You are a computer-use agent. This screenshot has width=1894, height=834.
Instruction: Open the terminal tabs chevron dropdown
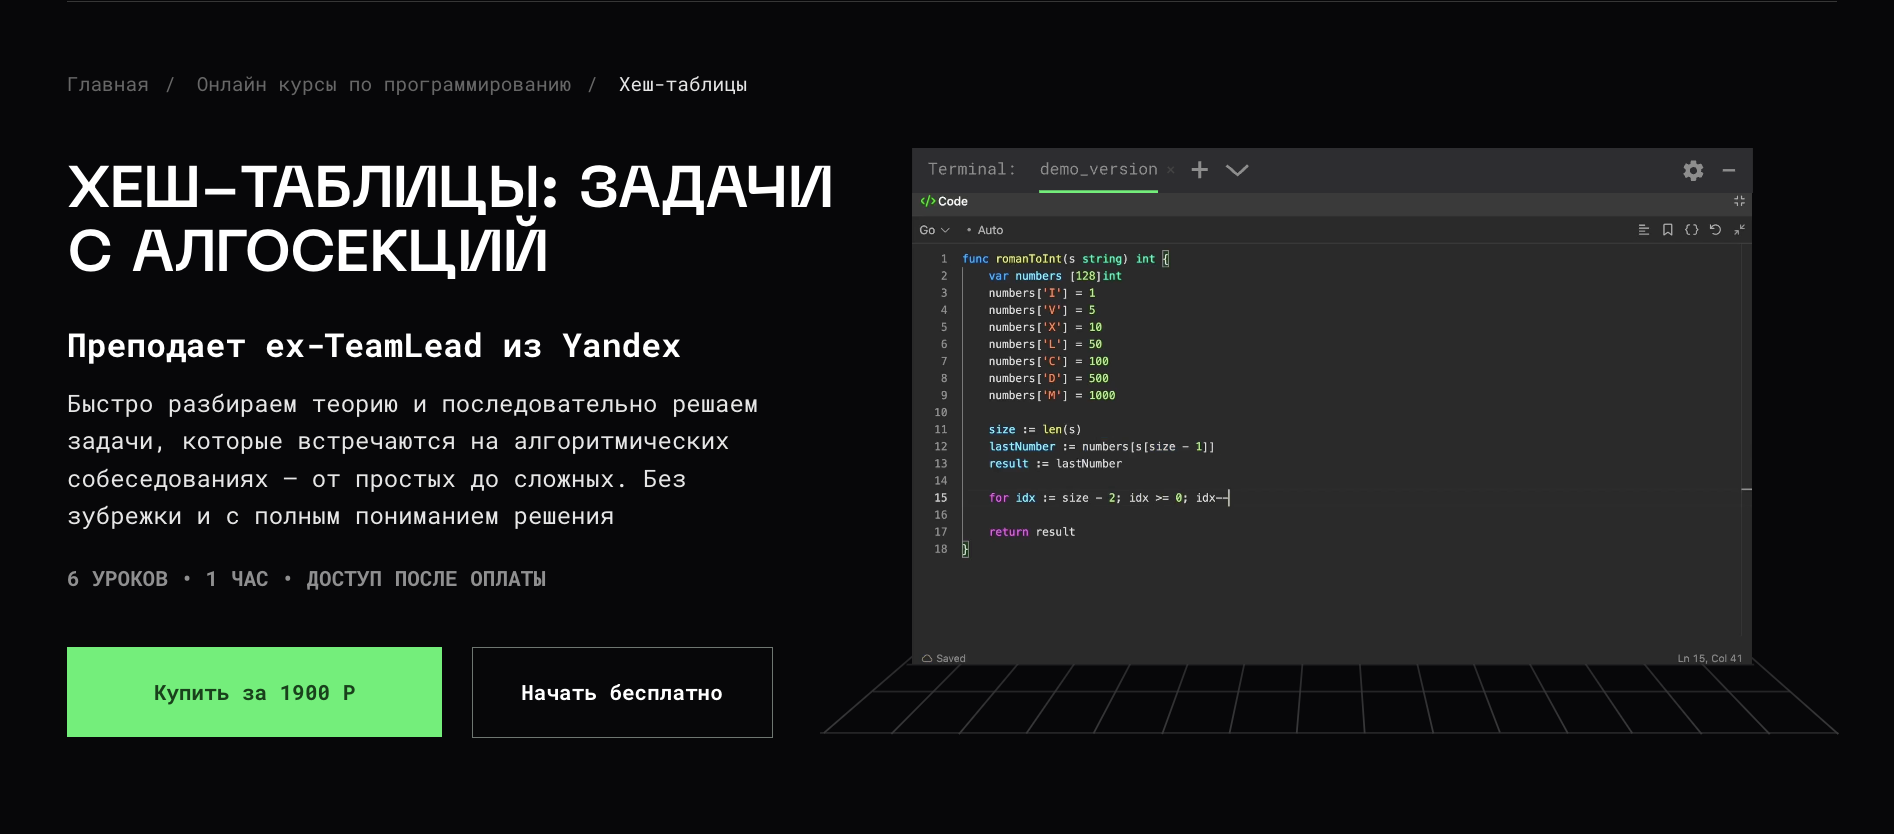click(1237, 170)
